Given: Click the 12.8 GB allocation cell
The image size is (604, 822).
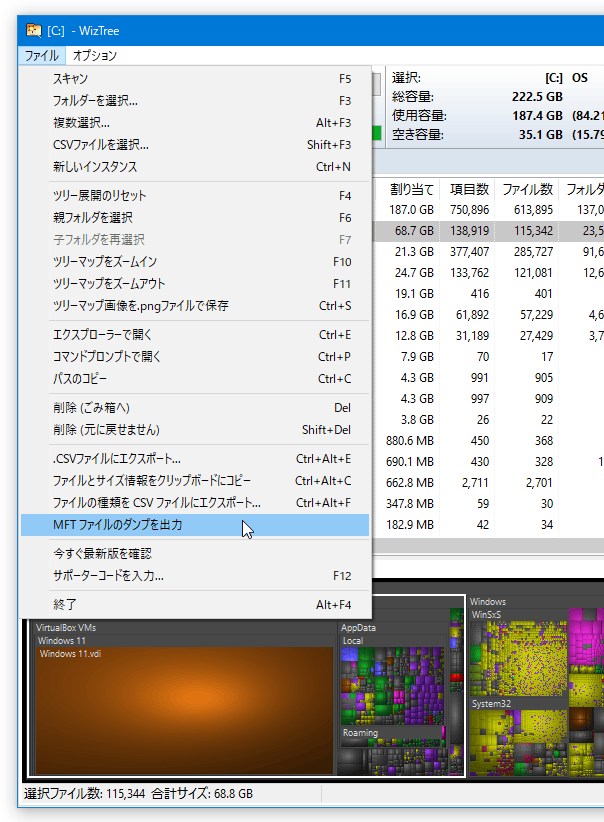Looking at the screenshot, I should 414,336.
